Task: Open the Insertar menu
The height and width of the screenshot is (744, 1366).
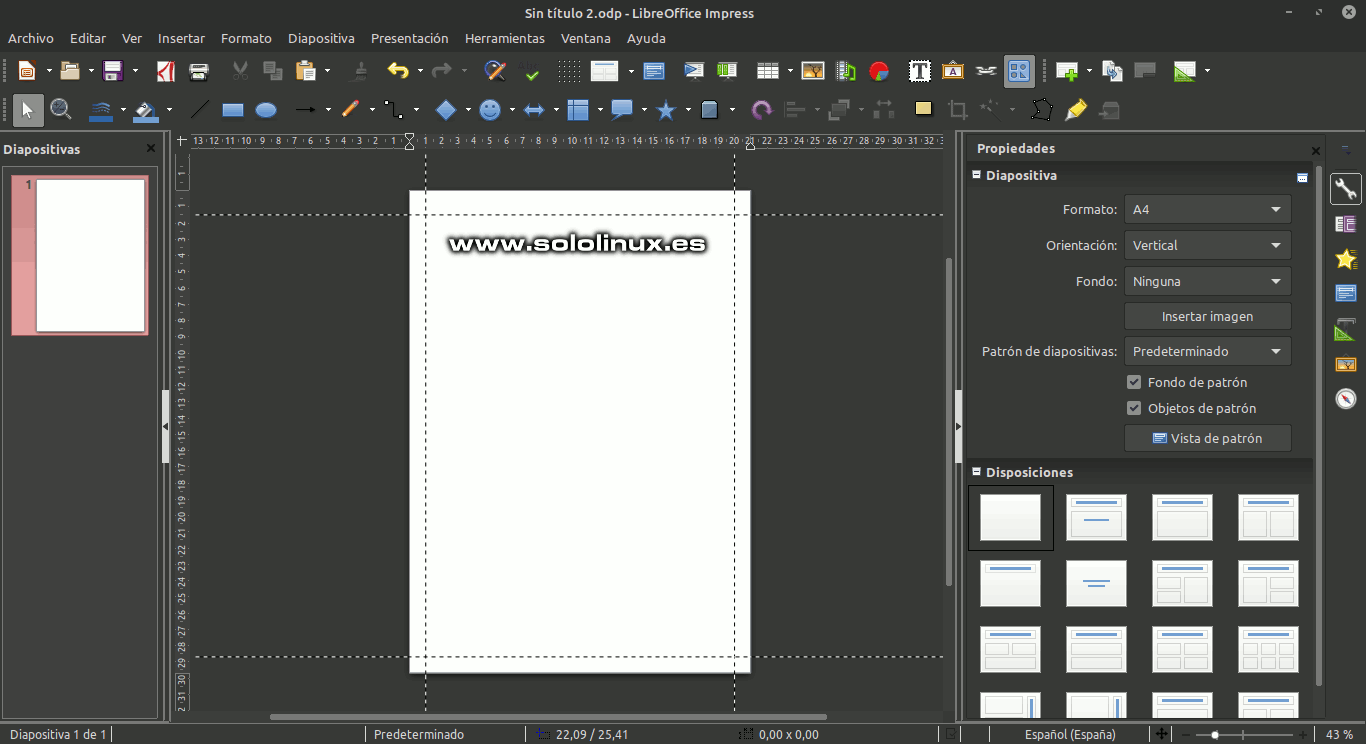Action: [181, 38]
